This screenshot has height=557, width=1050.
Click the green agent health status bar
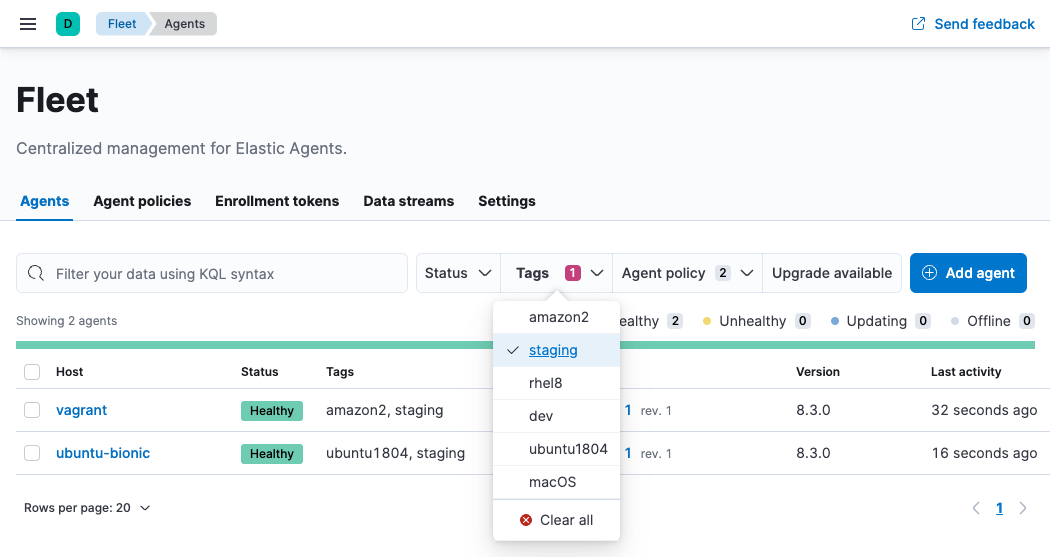click(250, 345)
